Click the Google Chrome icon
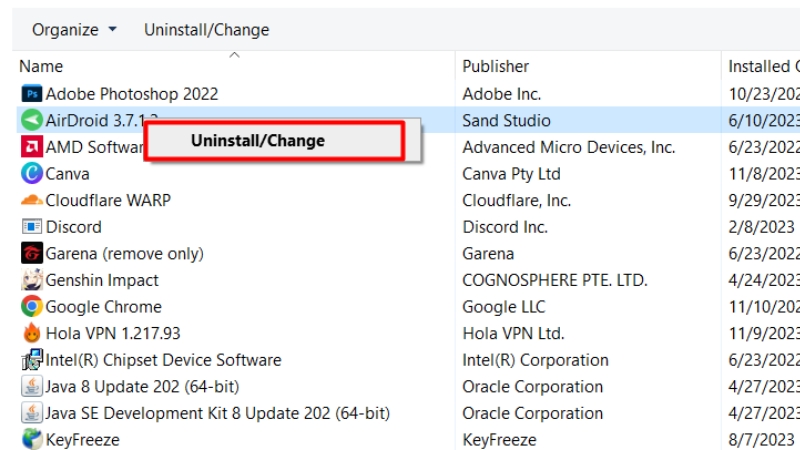This screenshot has width=800, height=450. coord(32,307)
